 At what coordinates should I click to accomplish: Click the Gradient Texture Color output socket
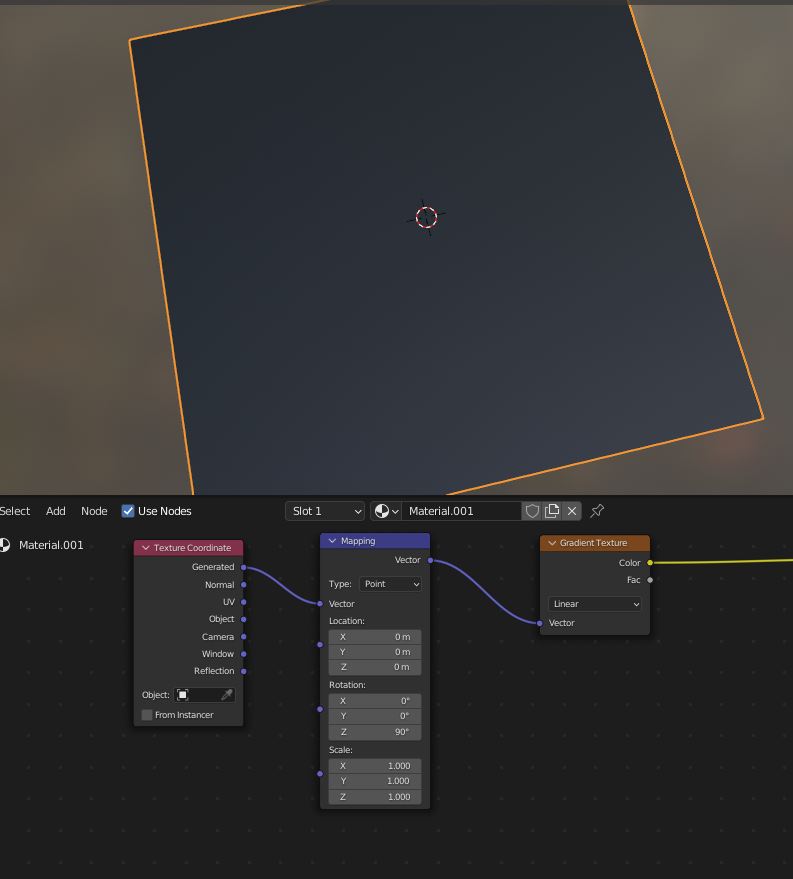pos(650,563)
